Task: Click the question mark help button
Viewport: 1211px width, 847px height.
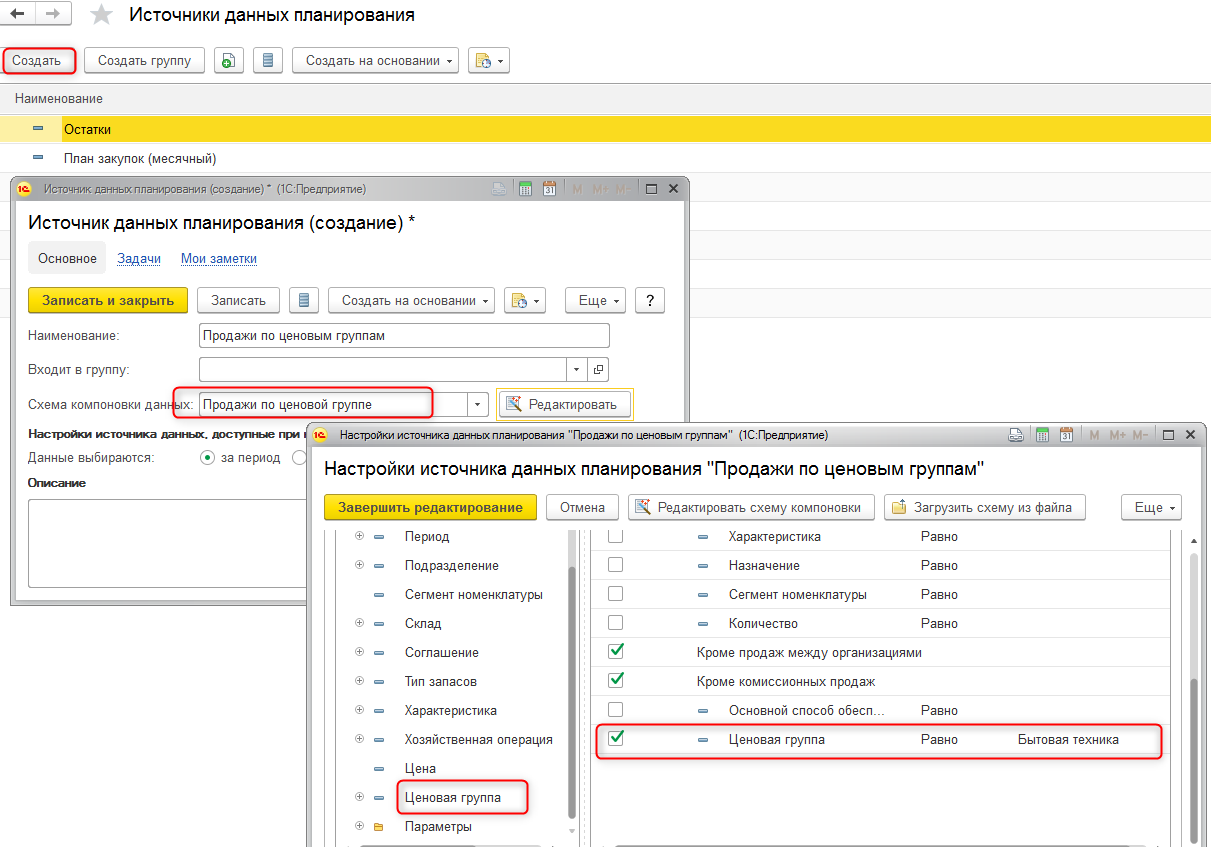Action: pyautogui.click(x=650, y=301)
